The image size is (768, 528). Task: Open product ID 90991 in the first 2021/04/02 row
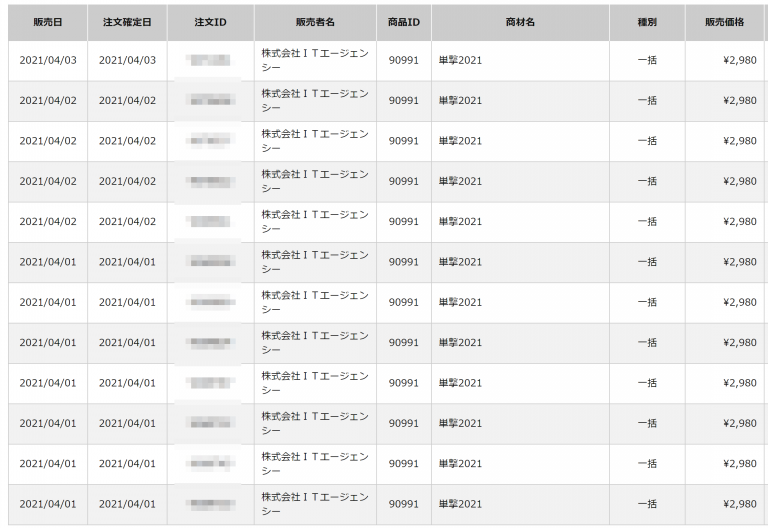[403, 101]
